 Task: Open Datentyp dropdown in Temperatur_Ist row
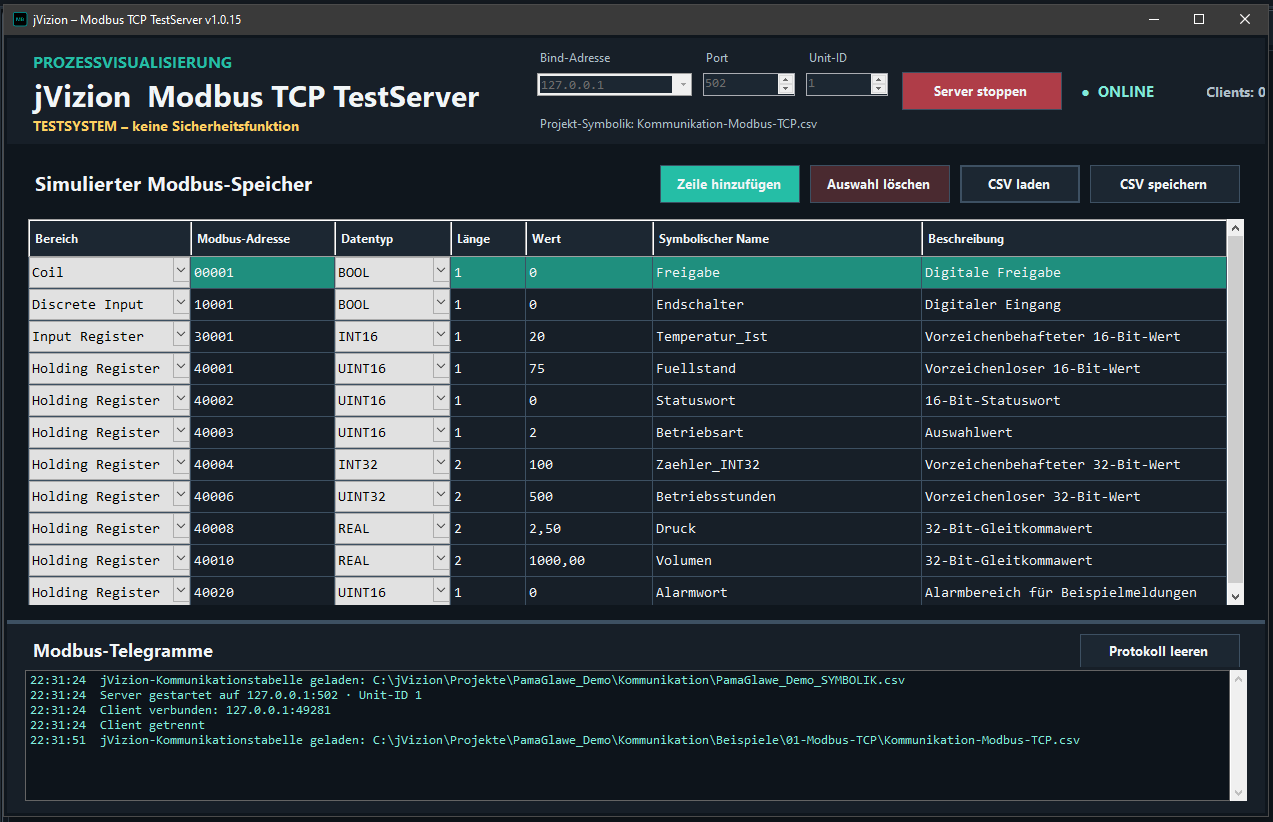click(441, 335)
